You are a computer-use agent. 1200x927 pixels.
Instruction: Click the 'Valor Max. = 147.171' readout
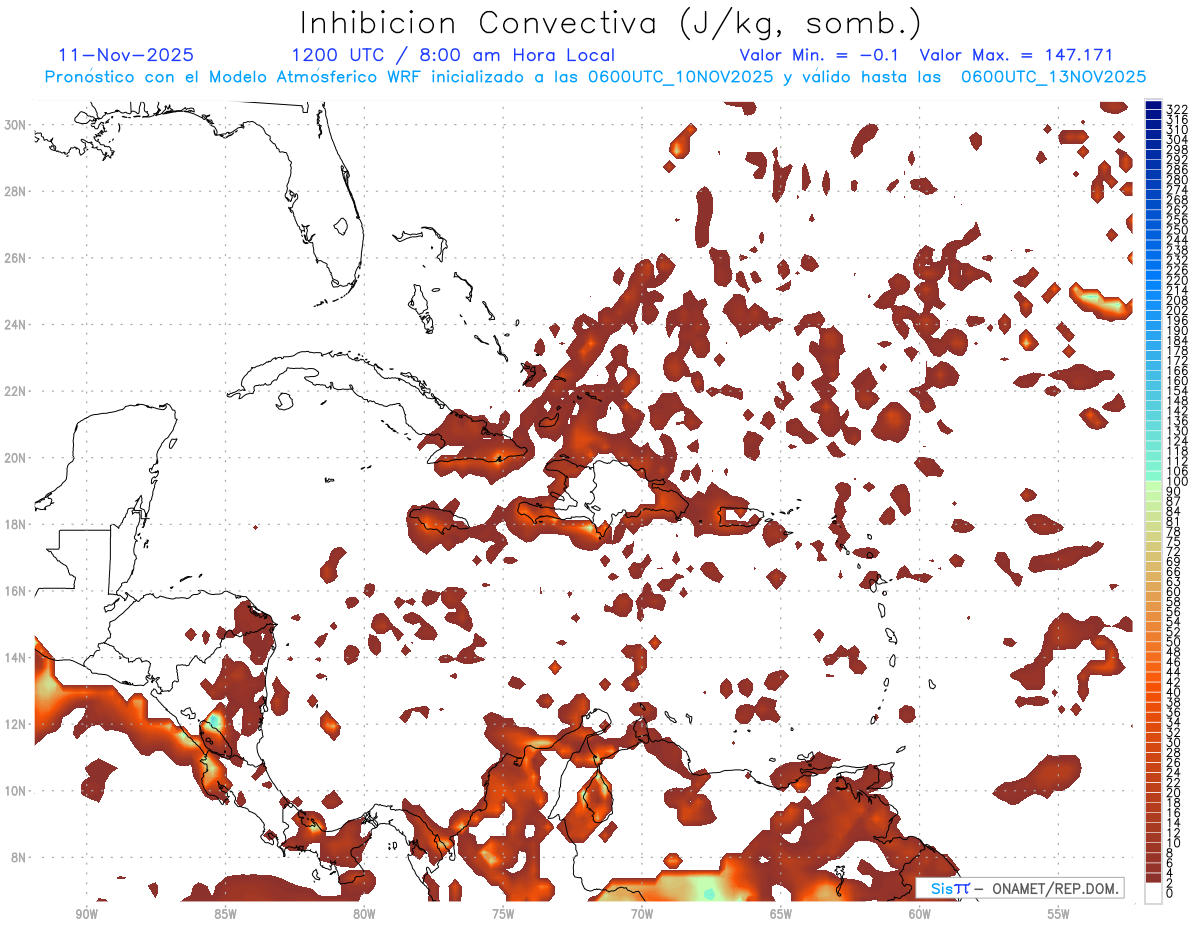pos(1016,55)
